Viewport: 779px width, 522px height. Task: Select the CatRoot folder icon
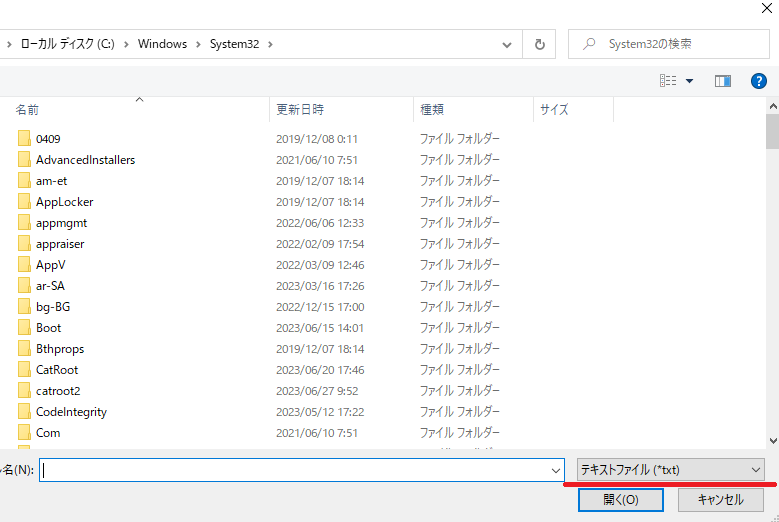(x=24, y=369)
